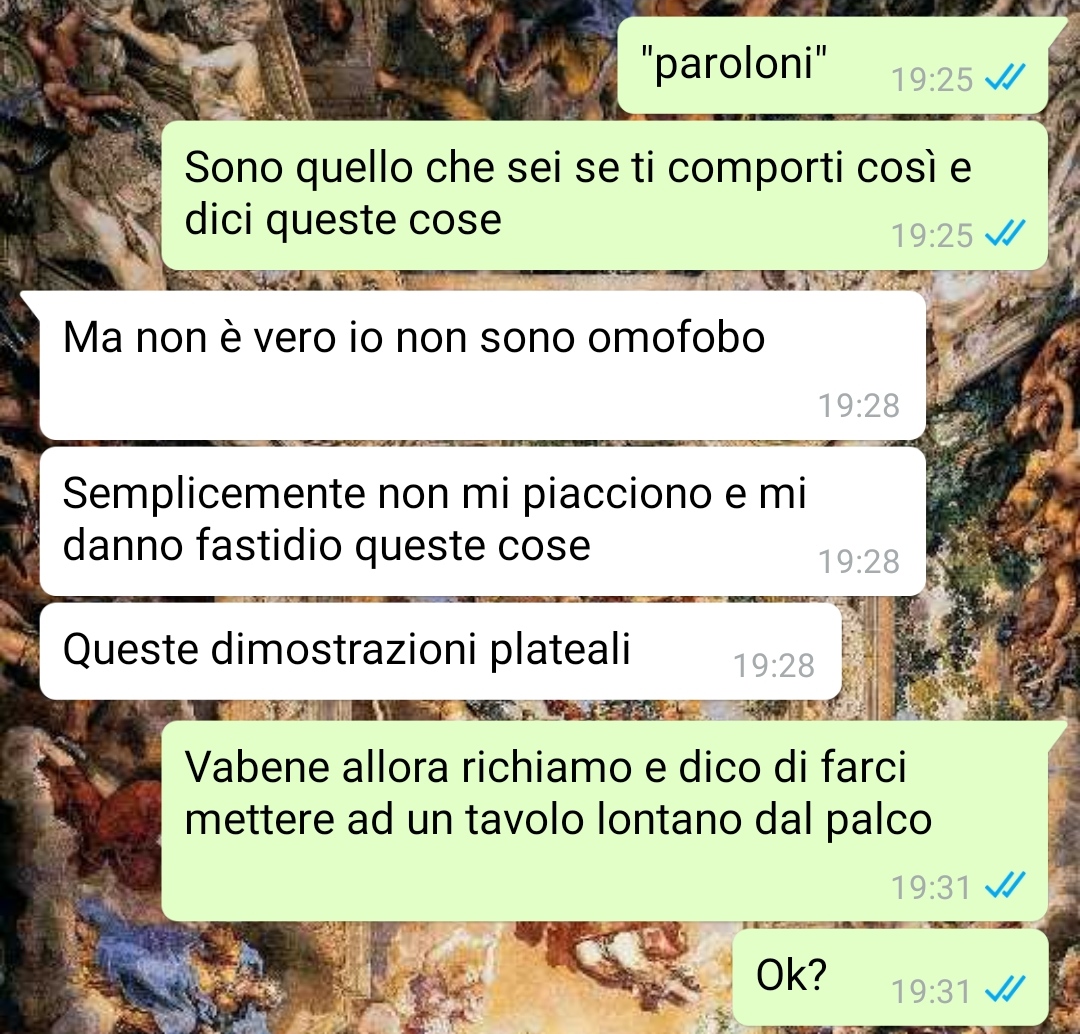Screen dimensions: 1080x1034
Task: Click blue read ticks on "paroloni" message
Action: pos(1006,77)
